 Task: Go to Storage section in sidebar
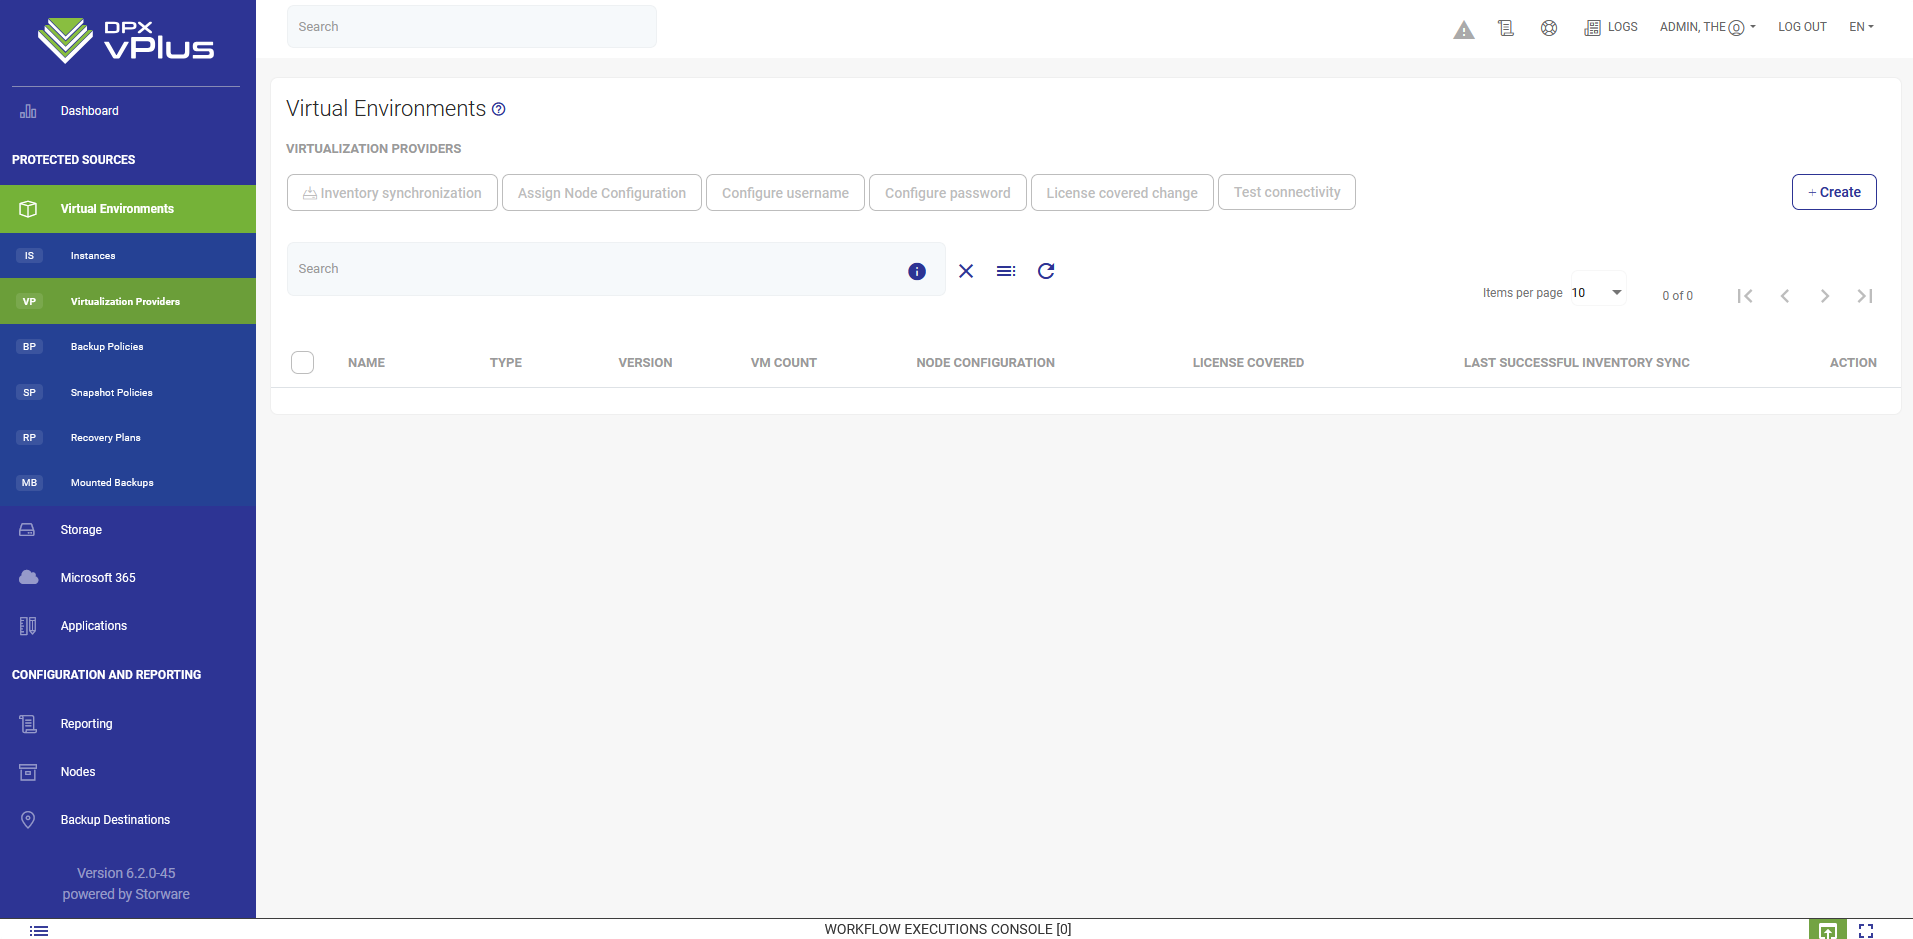pos(81,530)
